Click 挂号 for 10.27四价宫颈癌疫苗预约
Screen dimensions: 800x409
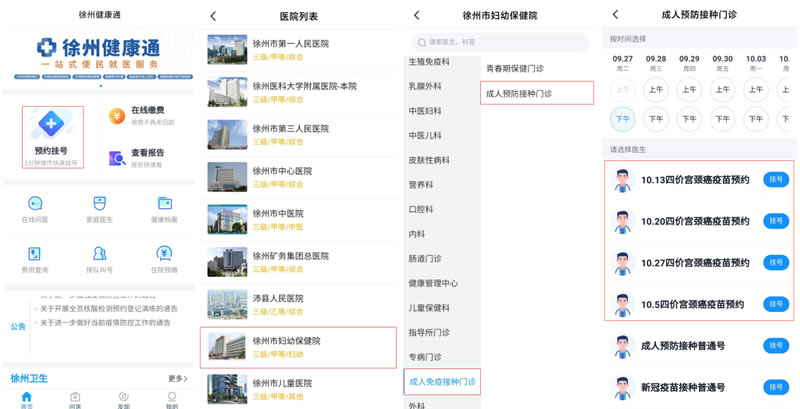click(776, 263)
